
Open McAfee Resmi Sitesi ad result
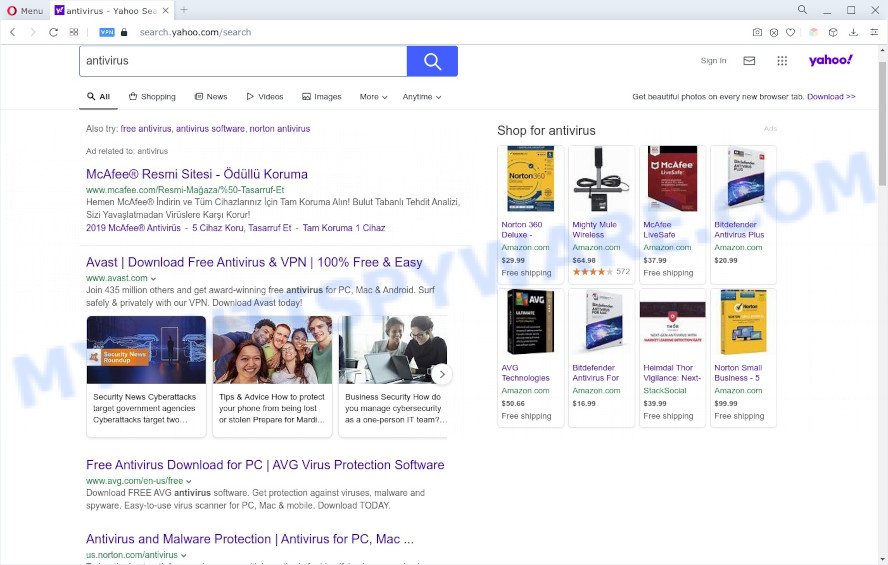(x=197, y=174)
